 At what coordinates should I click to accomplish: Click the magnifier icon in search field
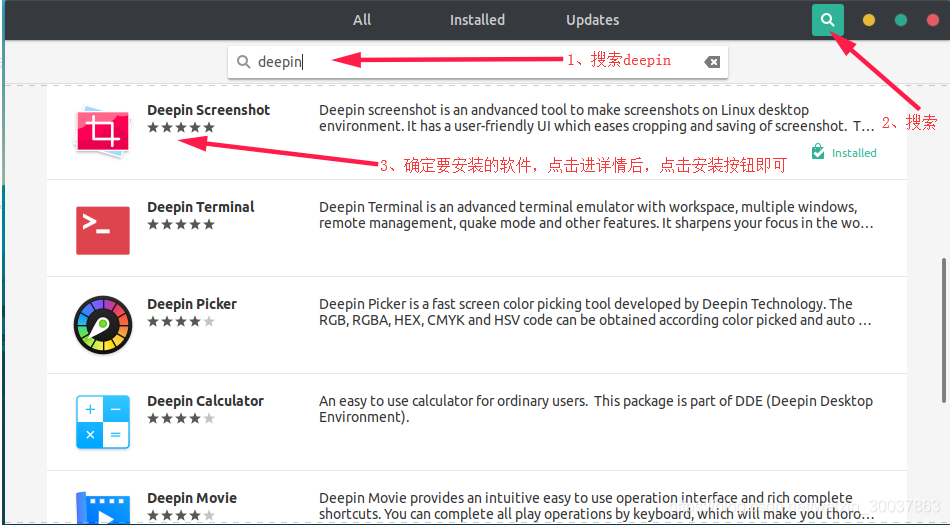(244, 62)
